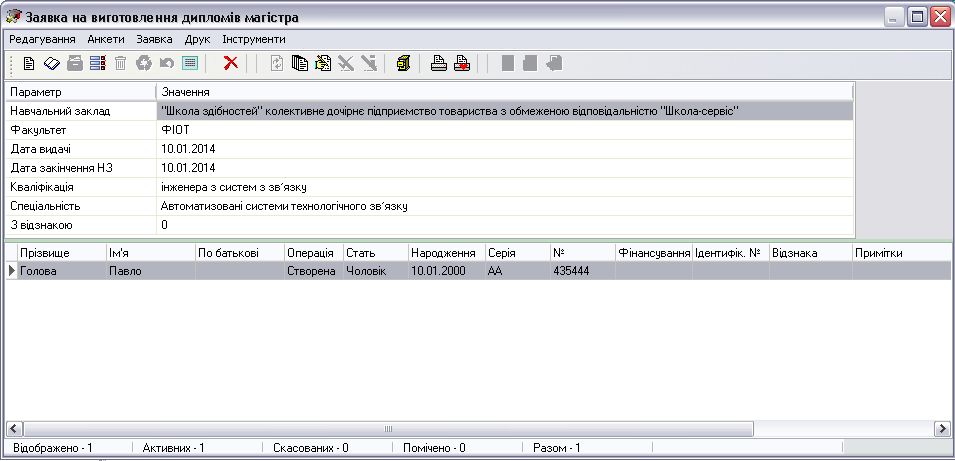Click the horizontal scrollbar thumb

[388, 429]
